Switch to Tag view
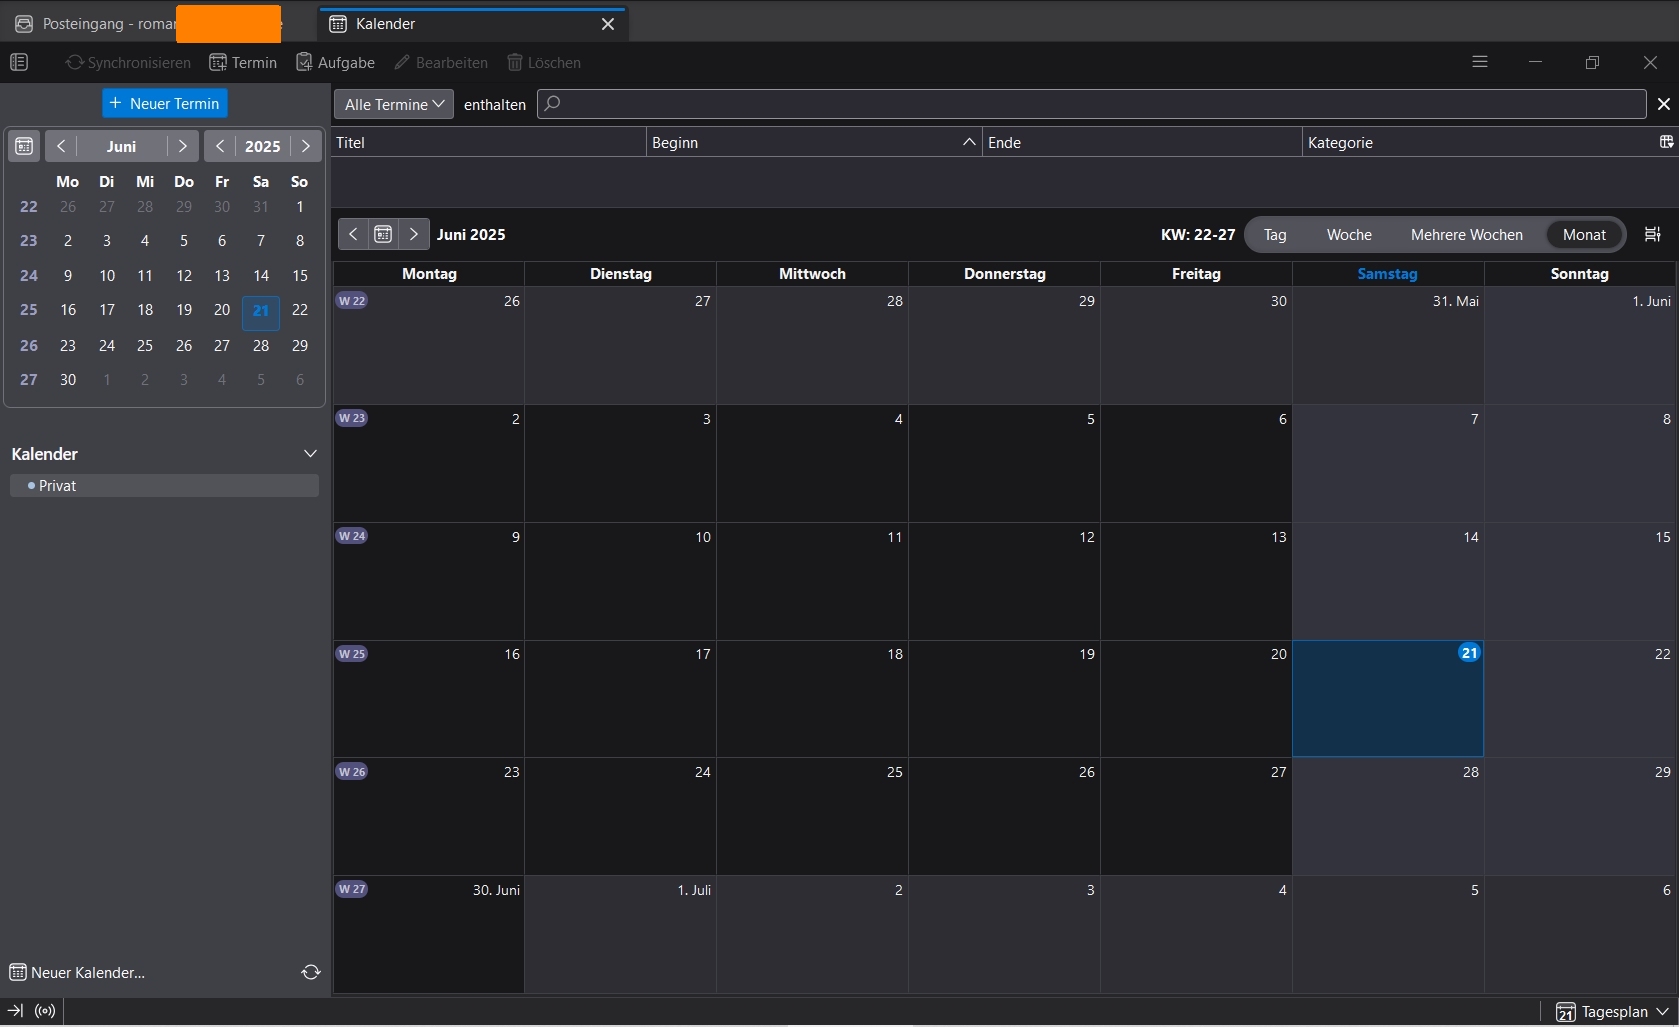The height and width of the screenshot is (1027, 1679). click(1275, 235)
